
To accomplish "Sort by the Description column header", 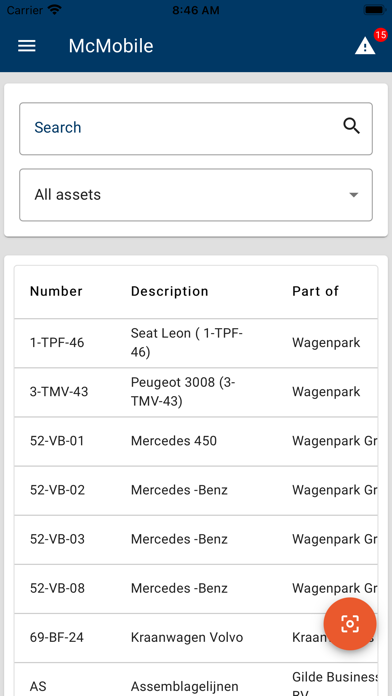I will click(x=170, y=291).
